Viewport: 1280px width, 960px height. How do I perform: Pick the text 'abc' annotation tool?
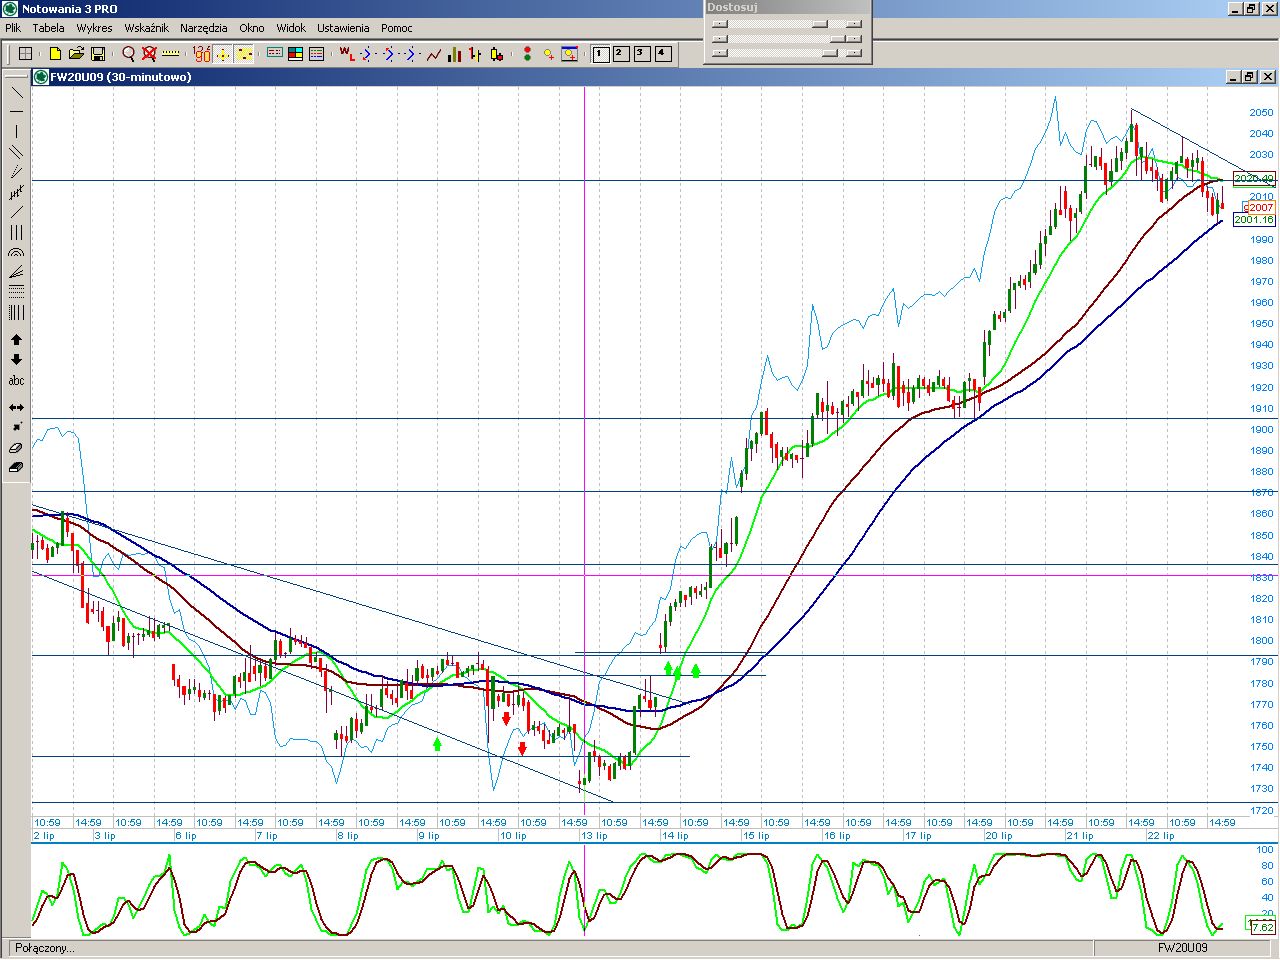coord(16,381)
